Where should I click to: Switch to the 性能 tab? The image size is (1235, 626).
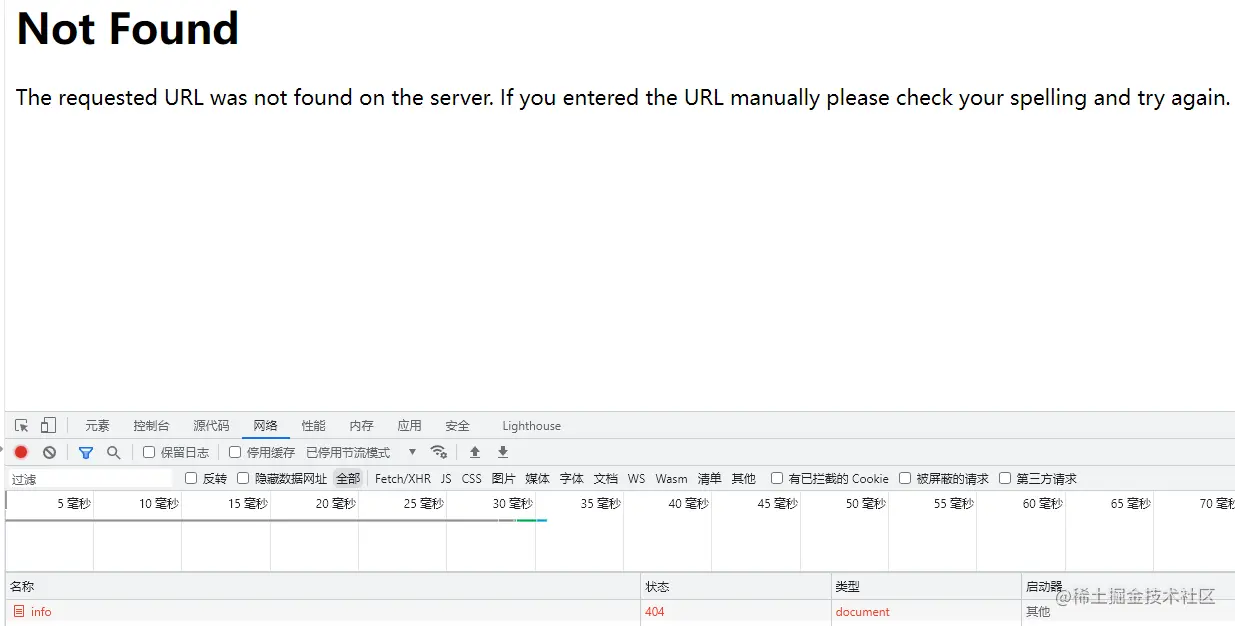[x=313, y=425]
